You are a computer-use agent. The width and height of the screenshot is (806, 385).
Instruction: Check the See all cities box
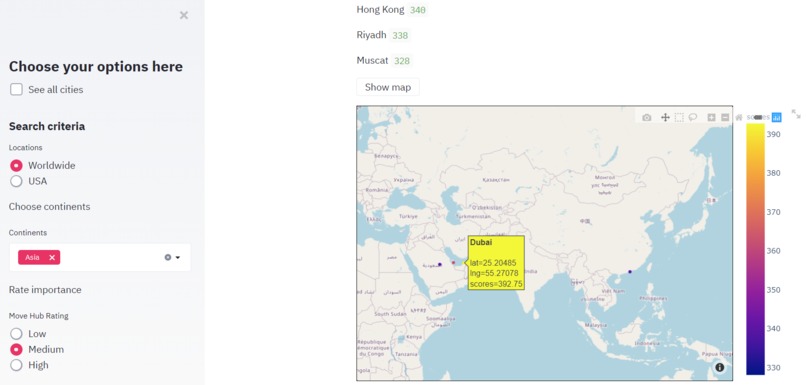tap(16, 89)
